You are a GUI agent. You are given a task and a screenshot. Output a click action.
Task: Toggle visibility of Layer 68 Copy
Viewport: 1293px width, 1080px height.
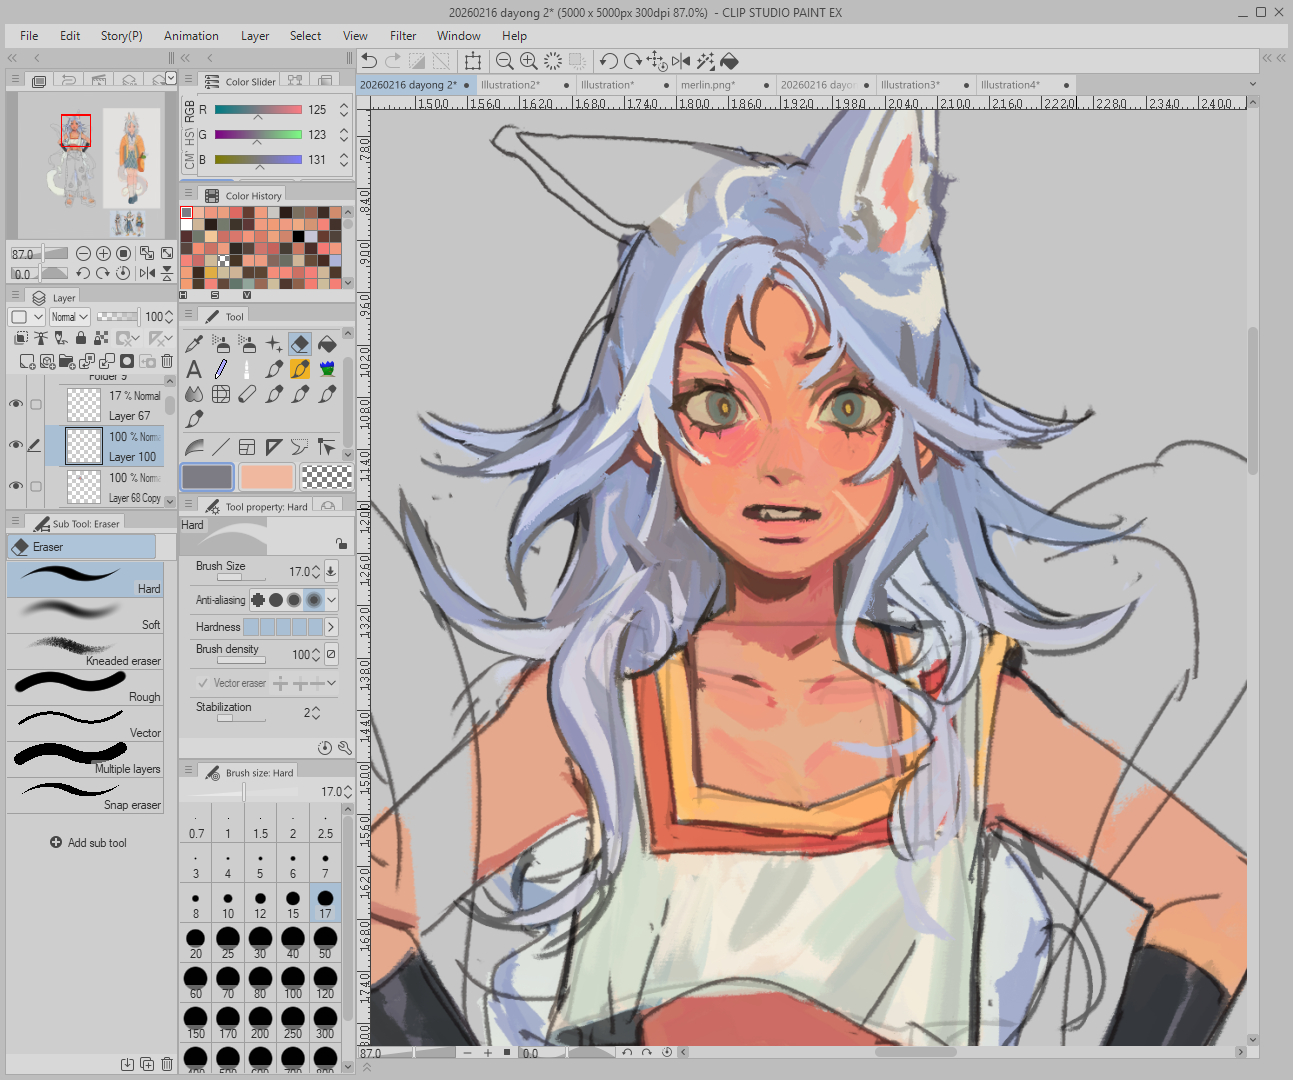16,486
